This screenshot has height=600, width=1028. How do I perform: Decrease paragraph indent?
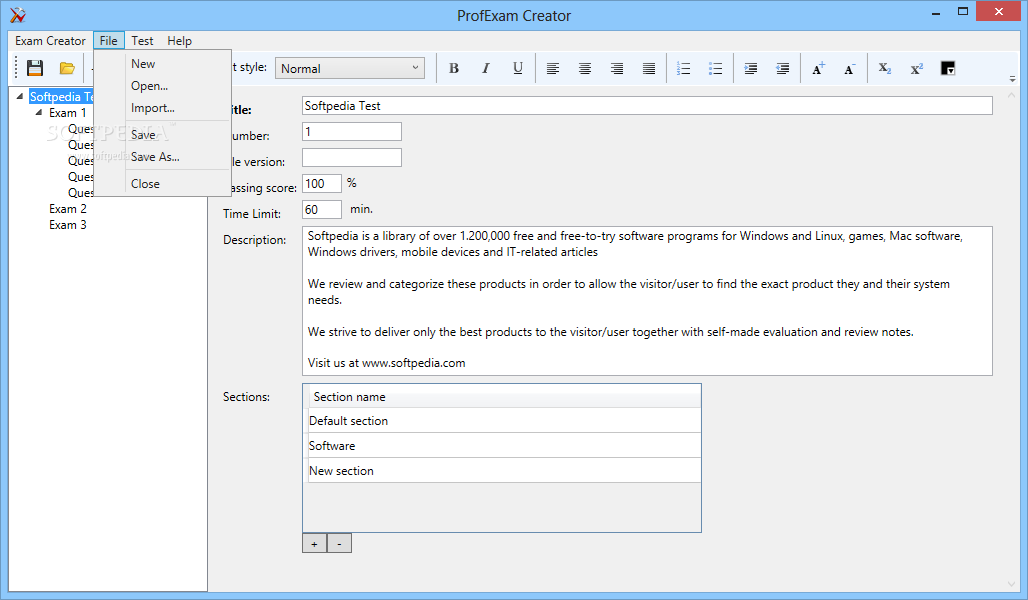[783, 68]
